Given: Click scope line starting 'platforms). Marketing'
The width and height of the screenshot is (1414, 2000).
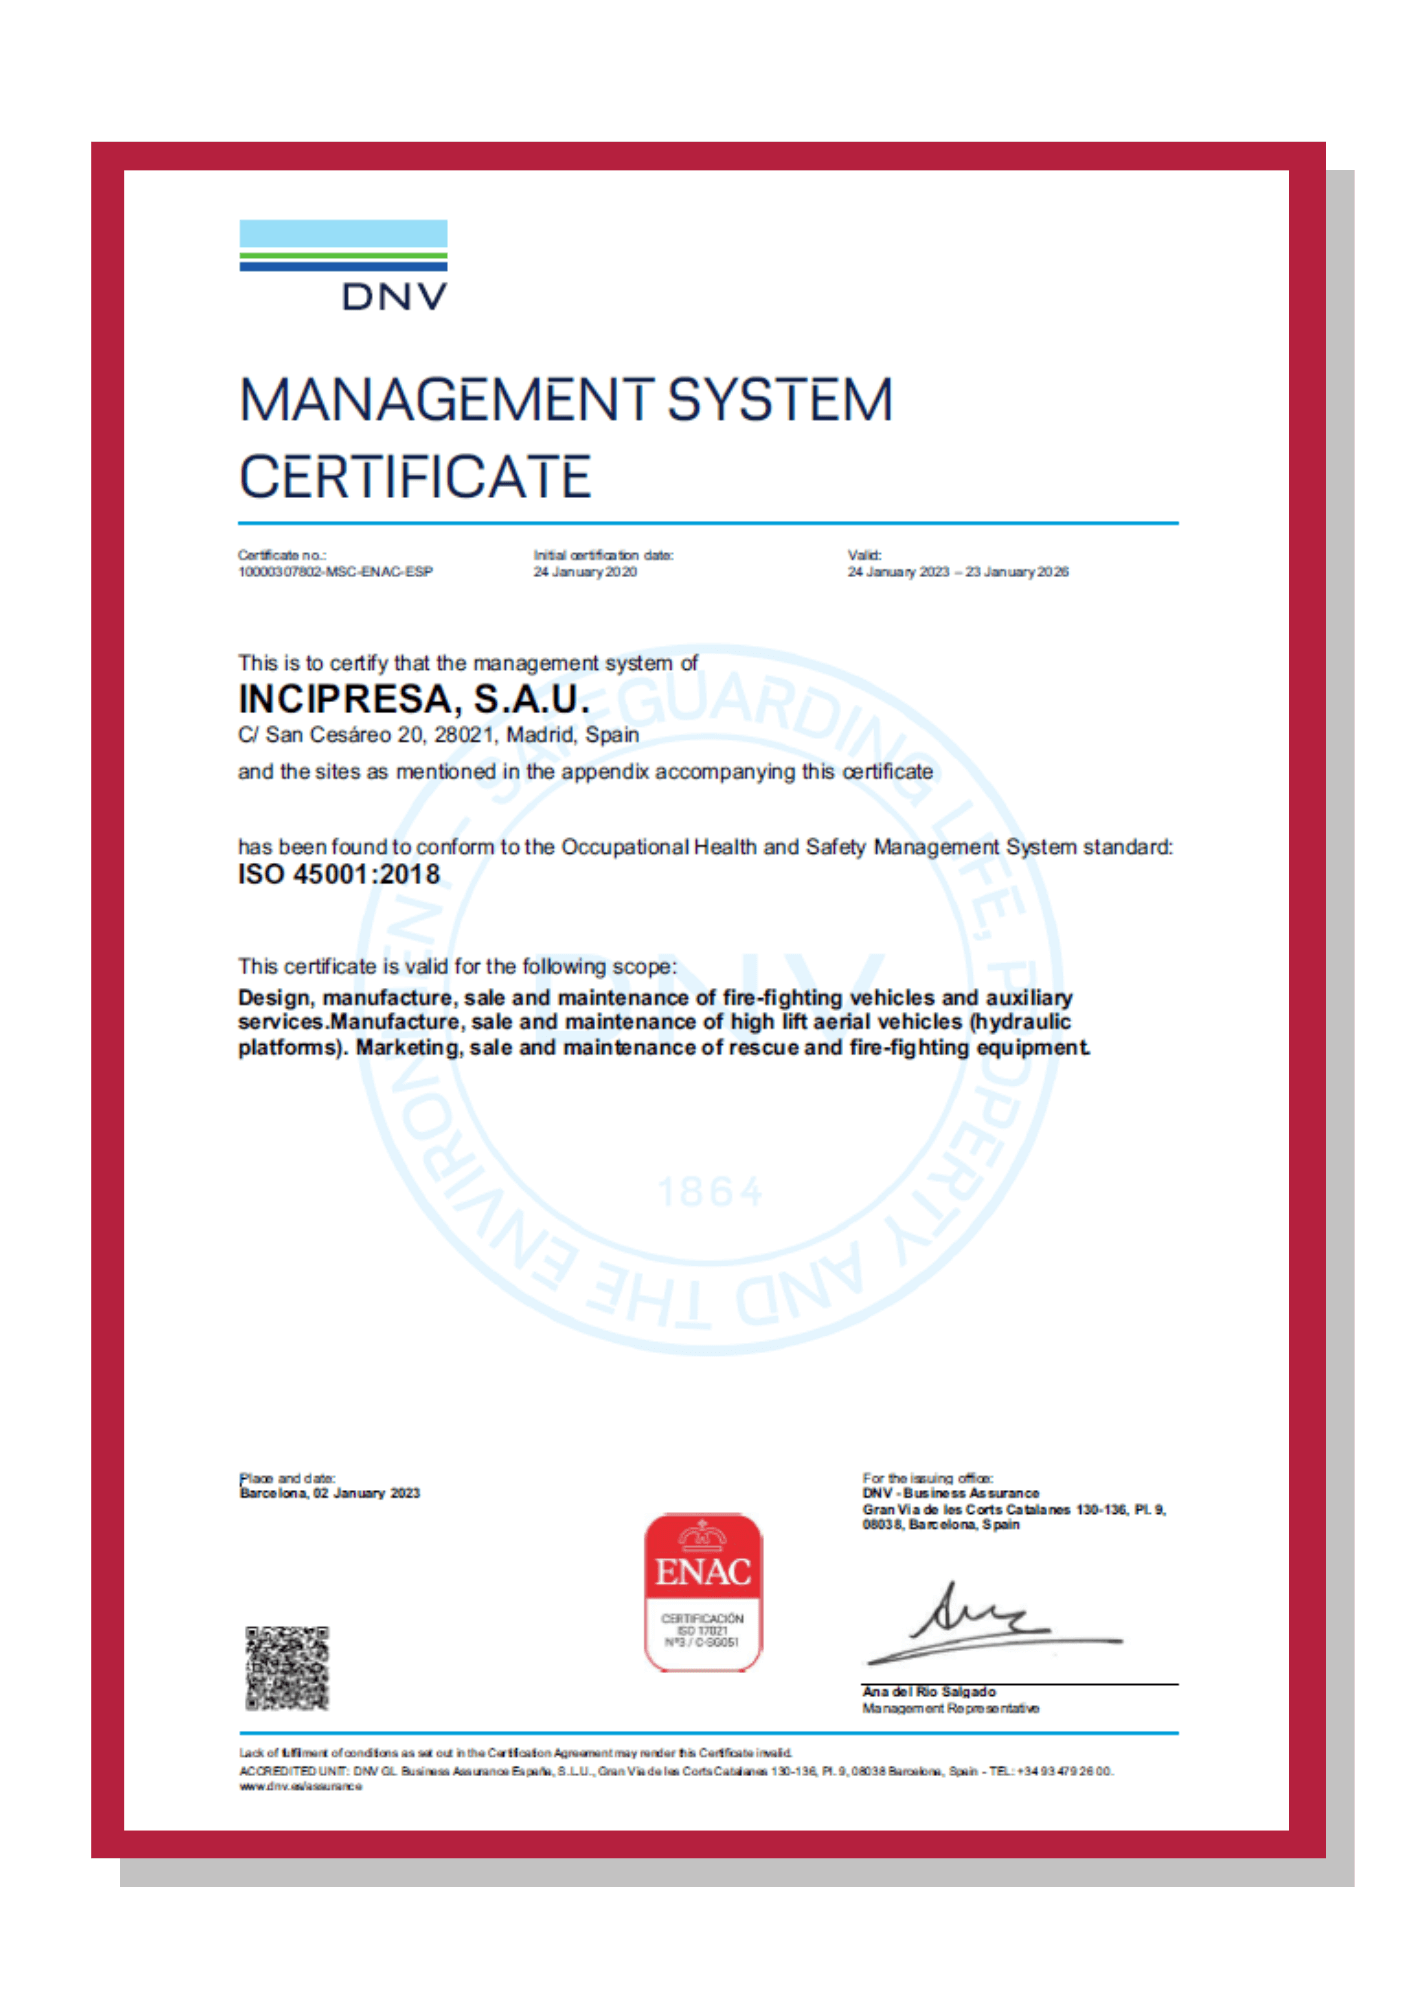Looking at the screenshot, I should pyautogui.click(x=664, y=1048).
